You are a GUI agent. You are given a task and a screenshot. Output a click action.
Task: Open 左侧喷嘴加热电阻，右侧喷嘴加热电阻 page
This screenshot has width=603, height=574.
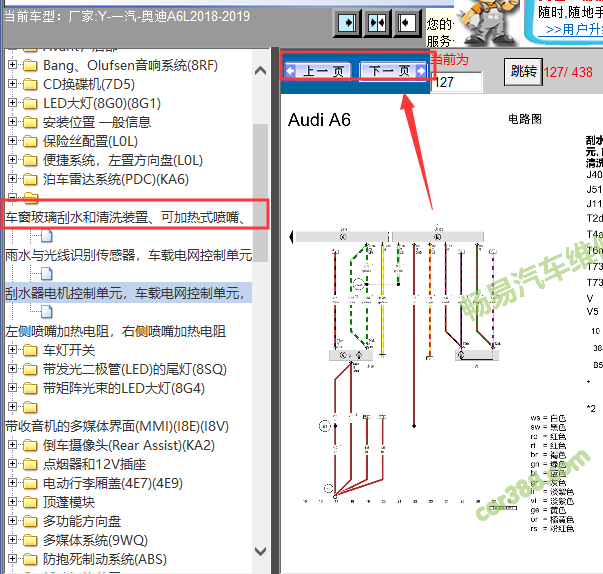115,331
